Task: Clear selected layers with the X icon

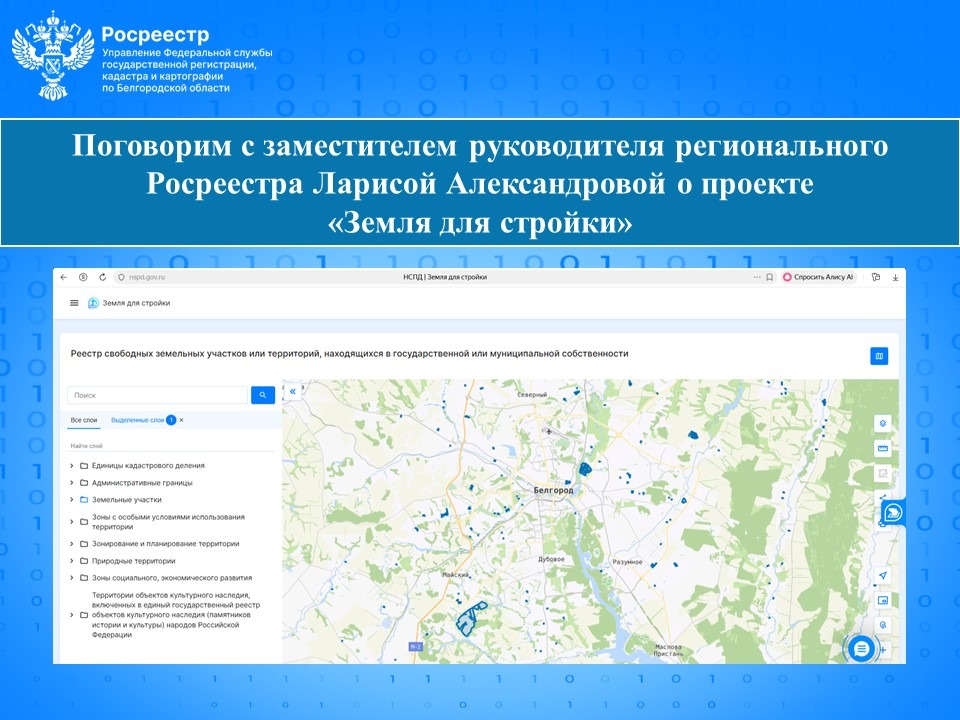Action: (181, 420)
